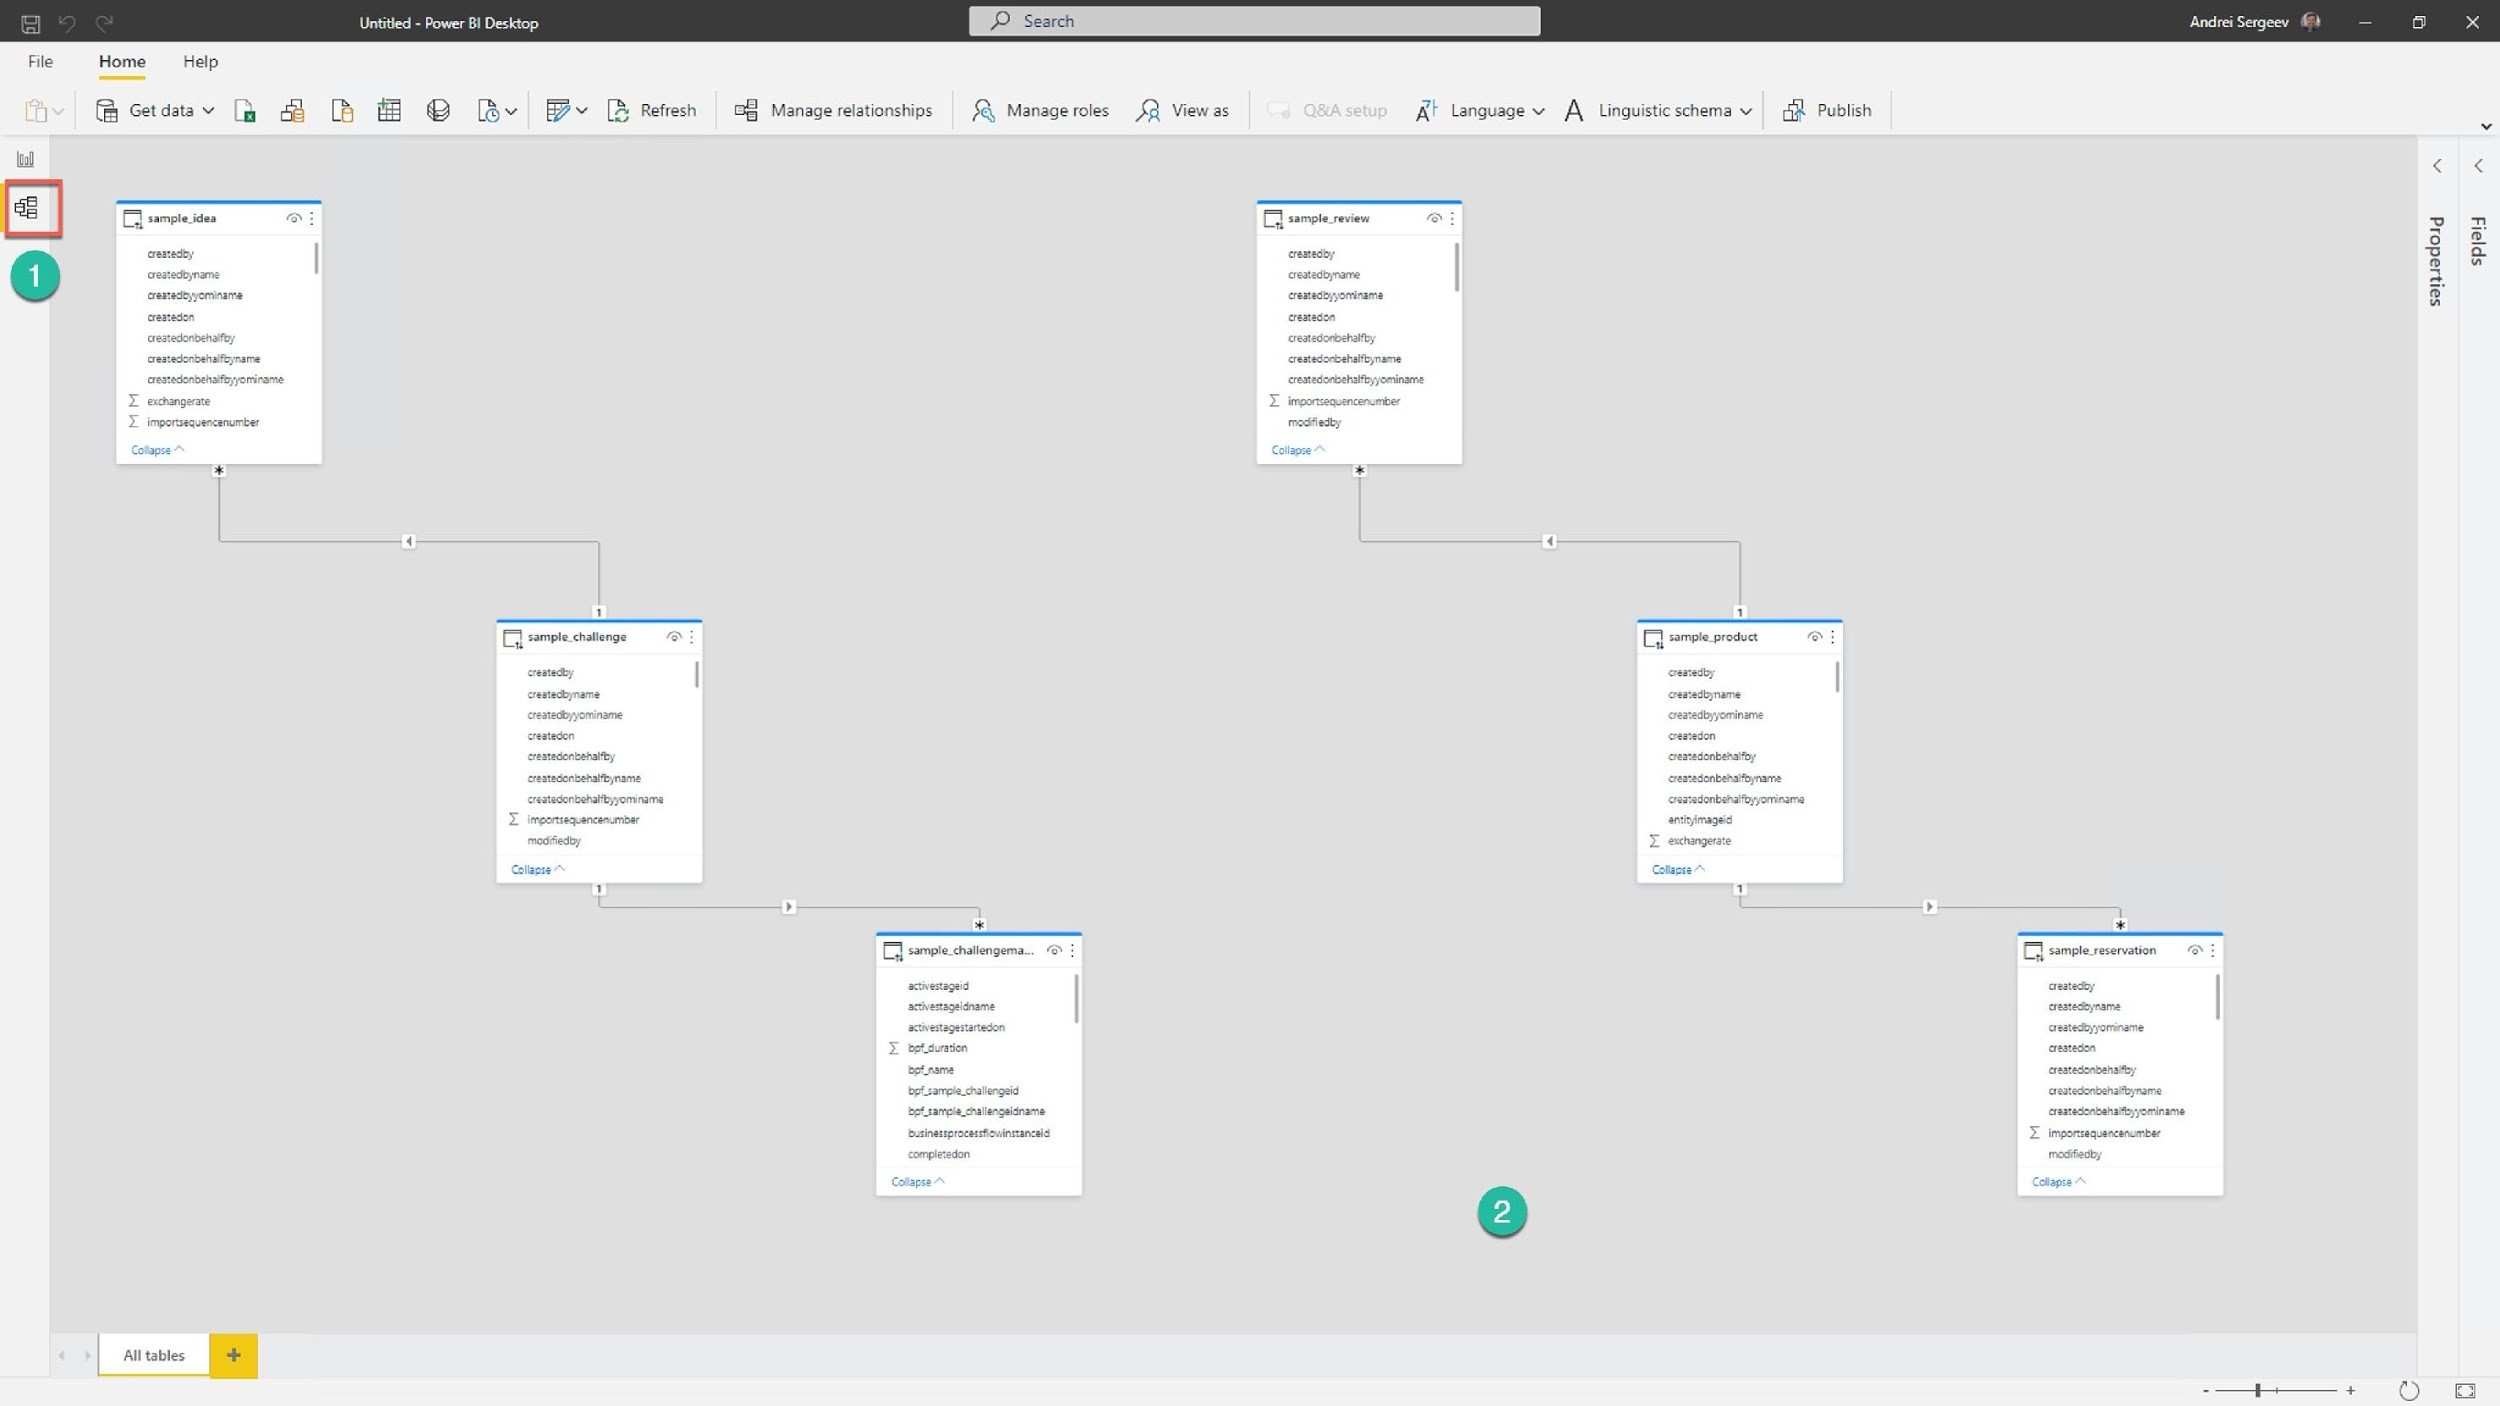
Task: Open the File menu
Action: (x=40, y=61)
